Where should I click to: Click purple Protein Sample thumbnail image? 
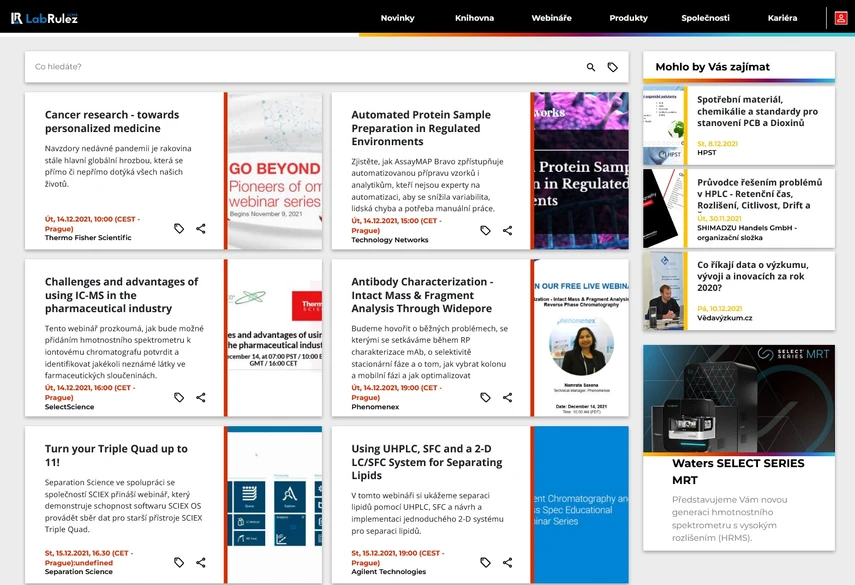coord(581,171)
